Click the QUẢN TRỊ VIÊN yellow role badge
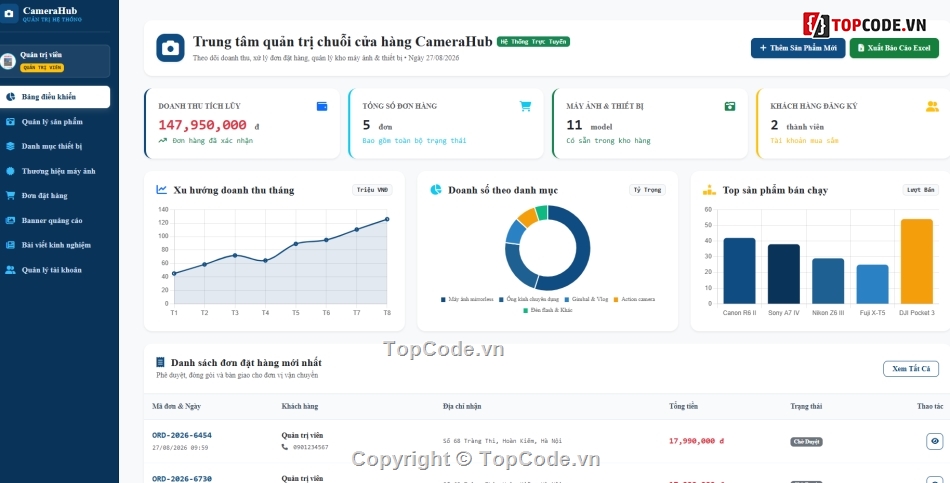950x483 pixels. tap(42, 68)
